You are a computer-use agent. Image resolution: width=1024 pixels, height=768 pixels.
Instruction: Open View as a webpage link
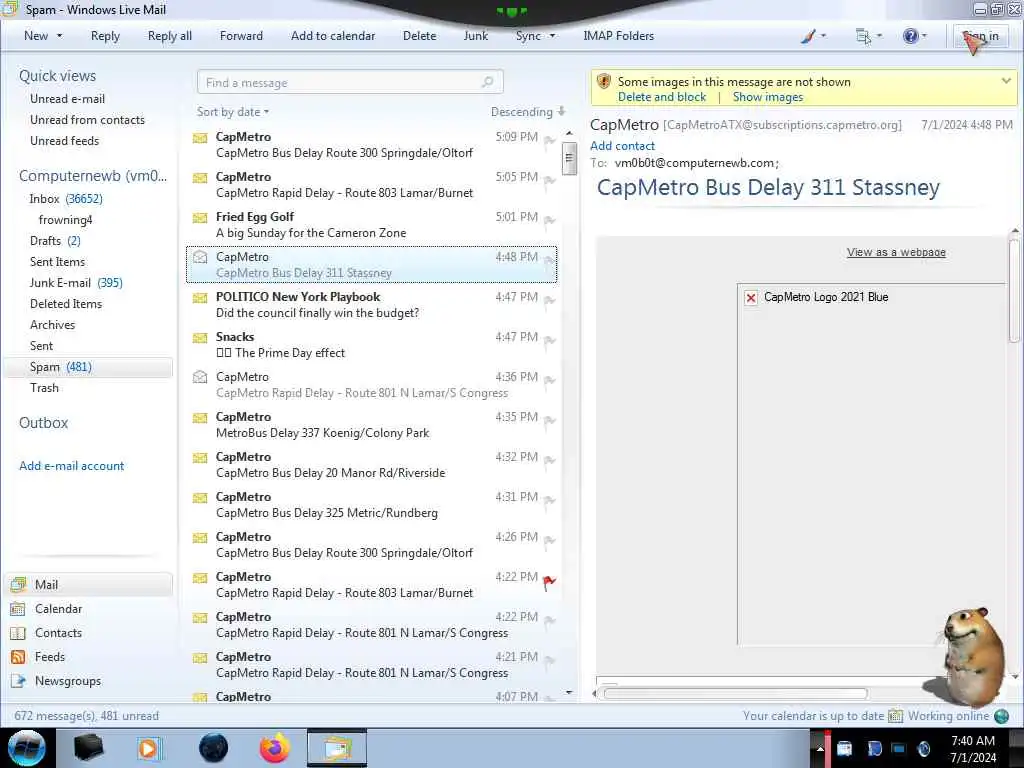click(x=896, y=252)
